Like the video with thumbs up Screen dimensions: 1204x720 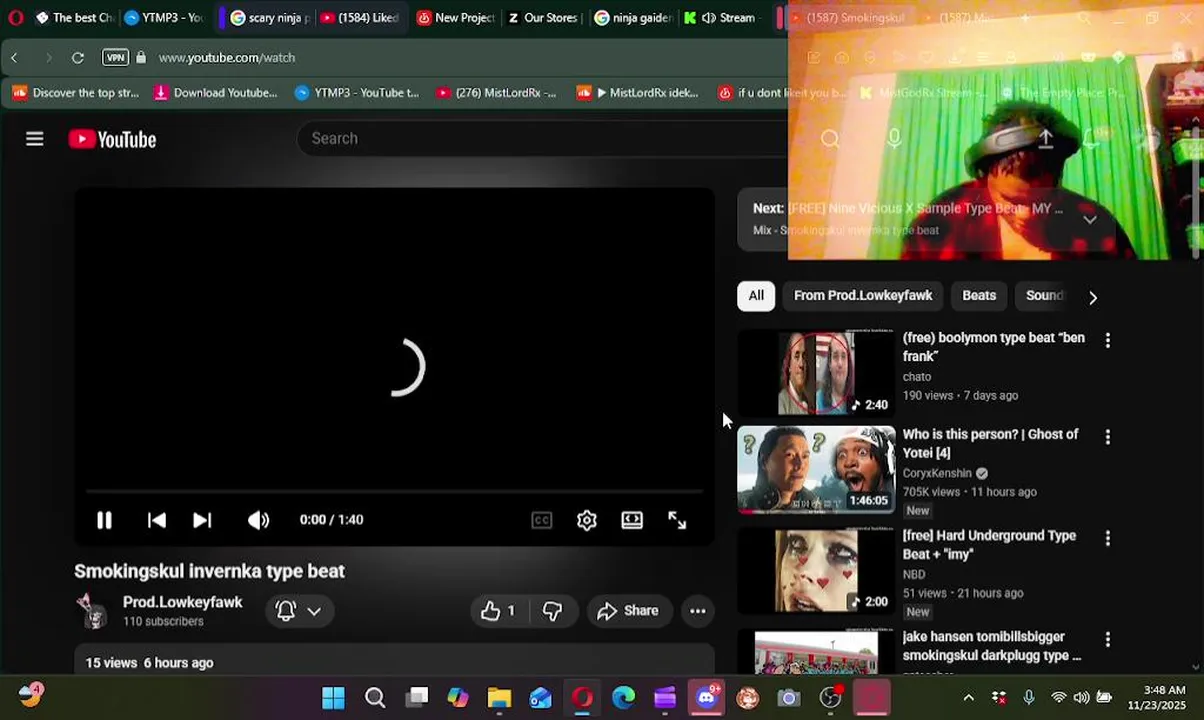pos(498,611)
